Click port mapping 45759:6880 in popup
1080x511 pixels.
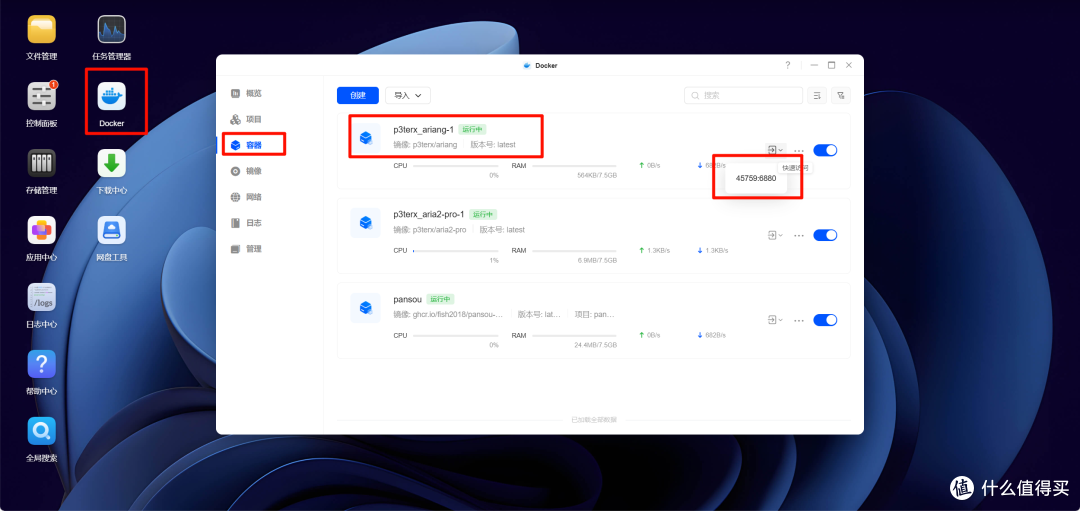click(756, 178)
